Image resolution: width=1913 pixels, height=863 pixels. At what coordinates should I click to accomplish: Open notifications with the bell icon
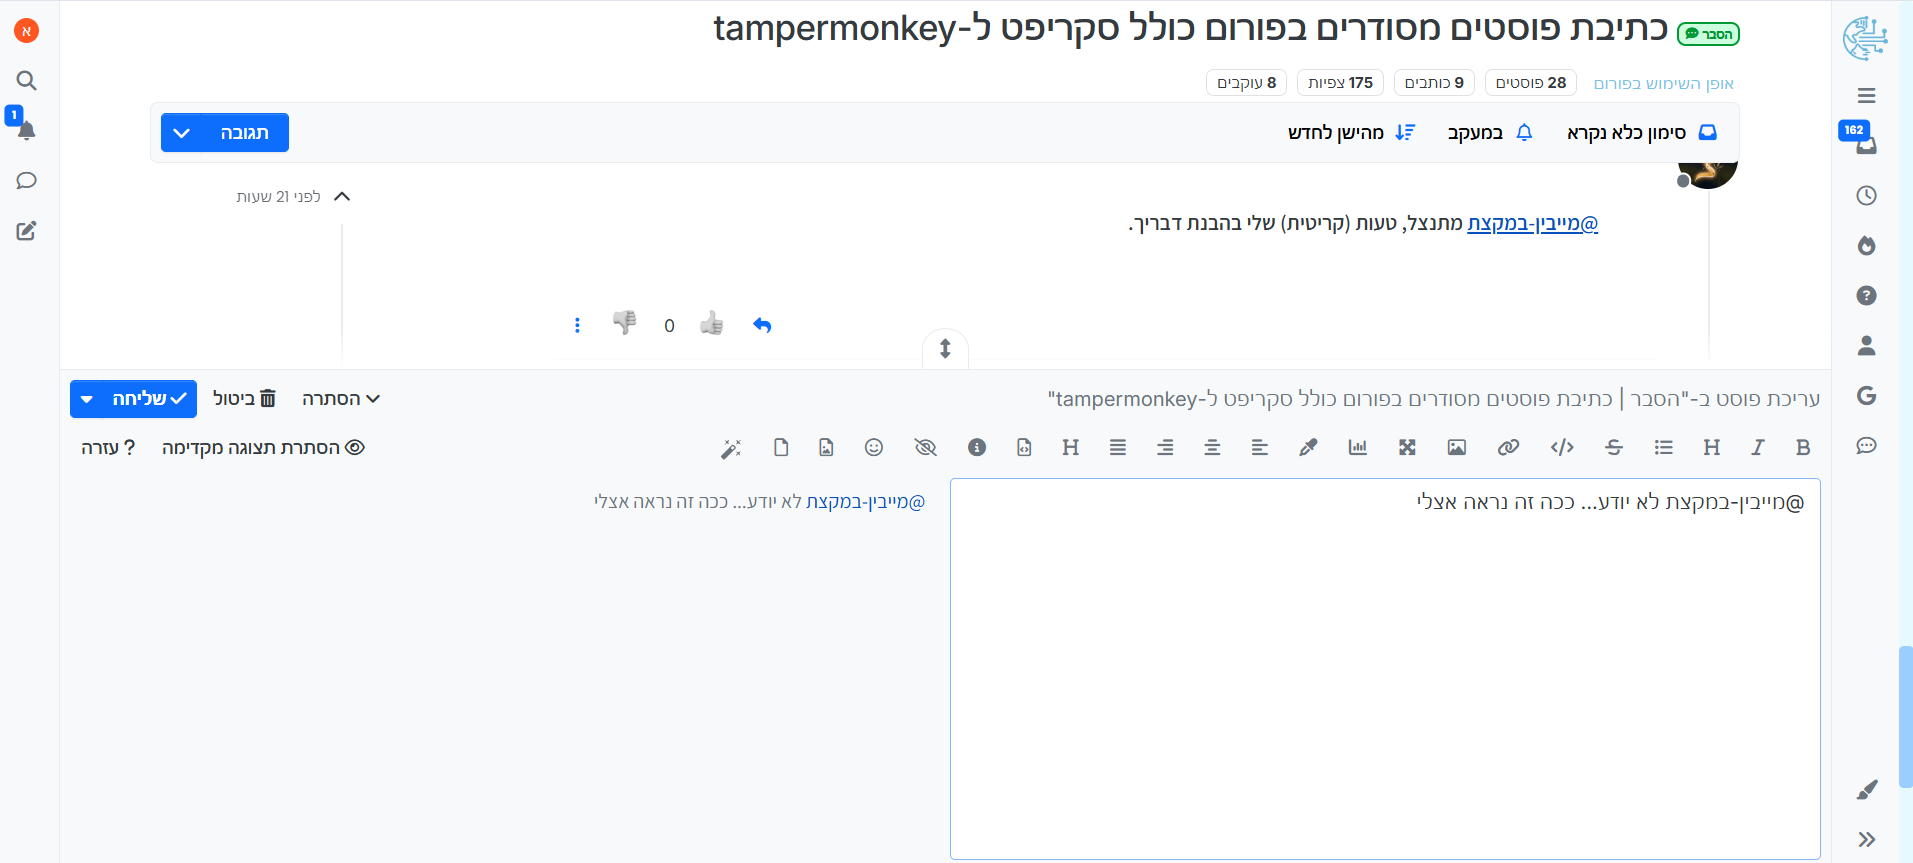click(x=27, y=131)
